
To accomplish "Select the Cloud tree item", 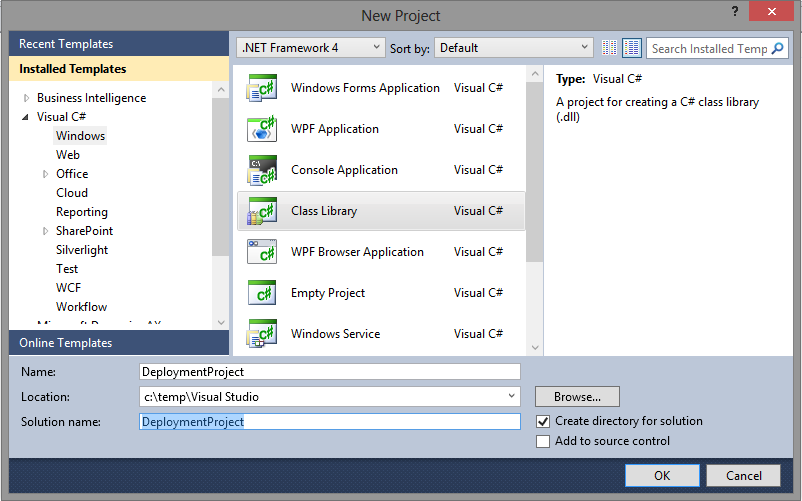I will (72, 193).
